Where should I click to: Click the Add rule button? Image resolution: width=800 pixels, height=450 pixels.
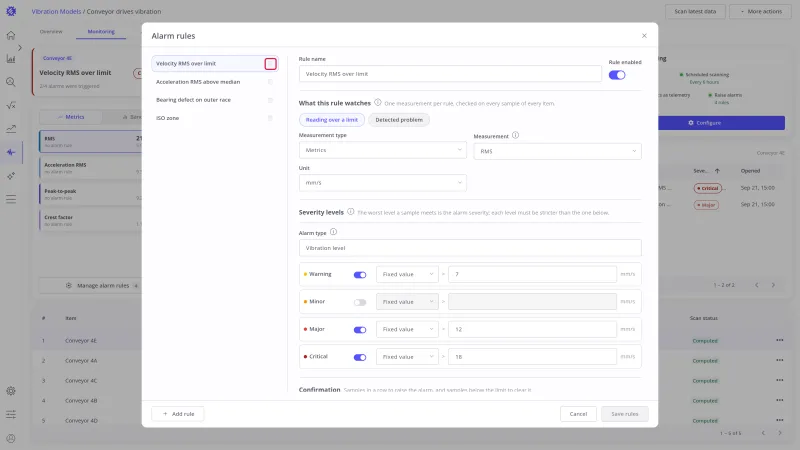point(178,414)
